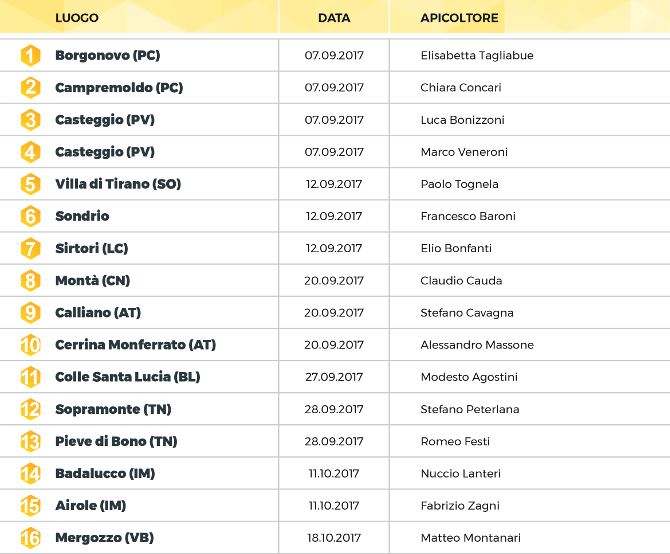Screen dimensions: 670x554
Task: Select the number 14 hexagon icon
Action: (x=31, y=473)
